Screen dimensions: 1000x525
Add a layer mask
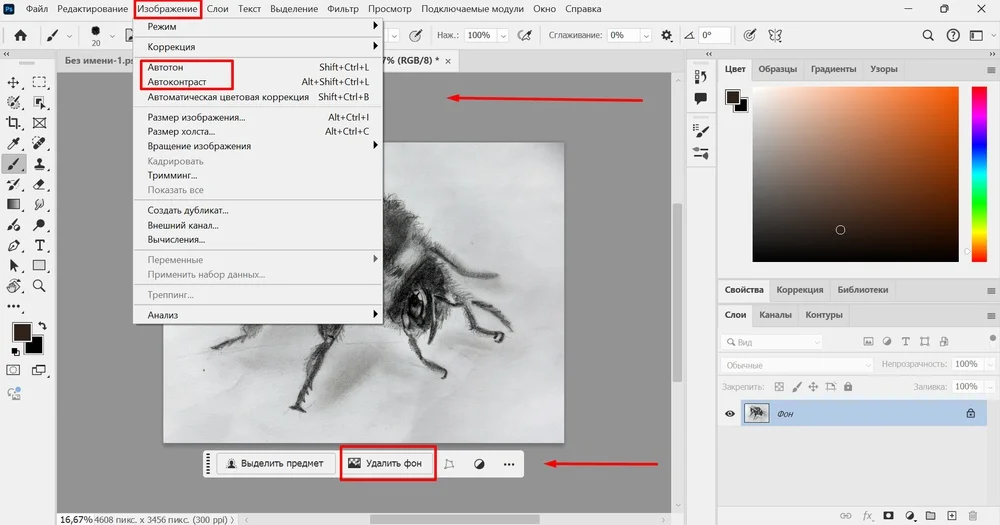tap(887, 516)
